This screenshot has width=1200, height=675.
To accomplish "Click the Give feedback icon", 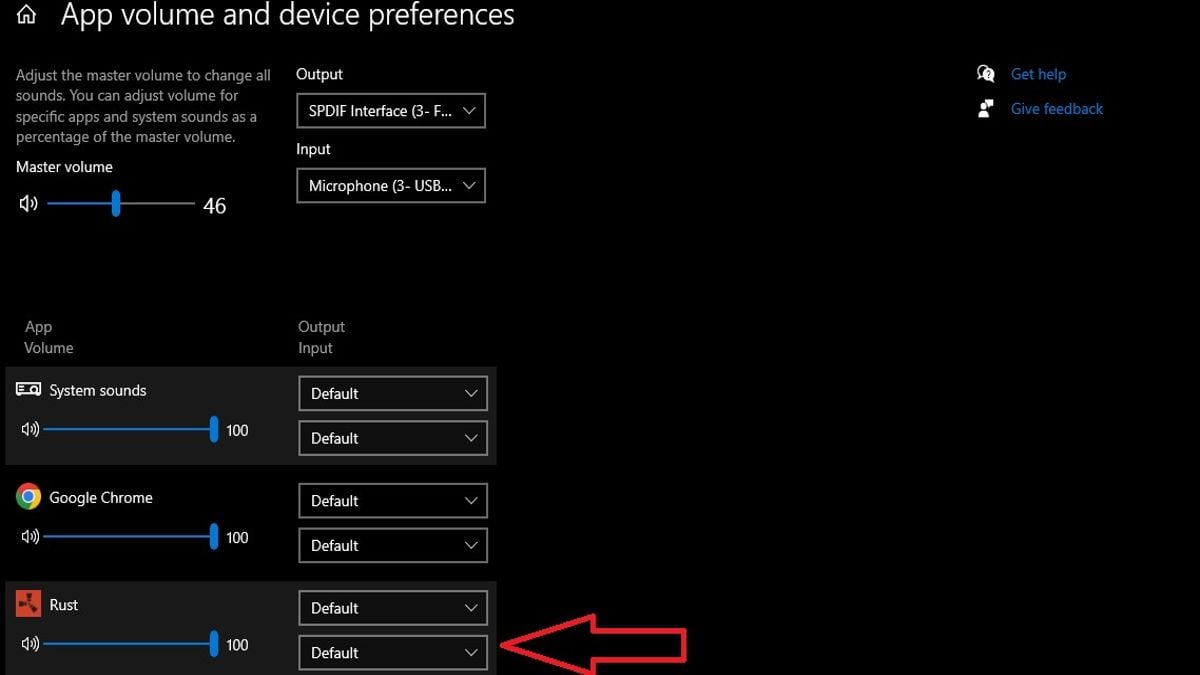I will (x=985, y=108).
